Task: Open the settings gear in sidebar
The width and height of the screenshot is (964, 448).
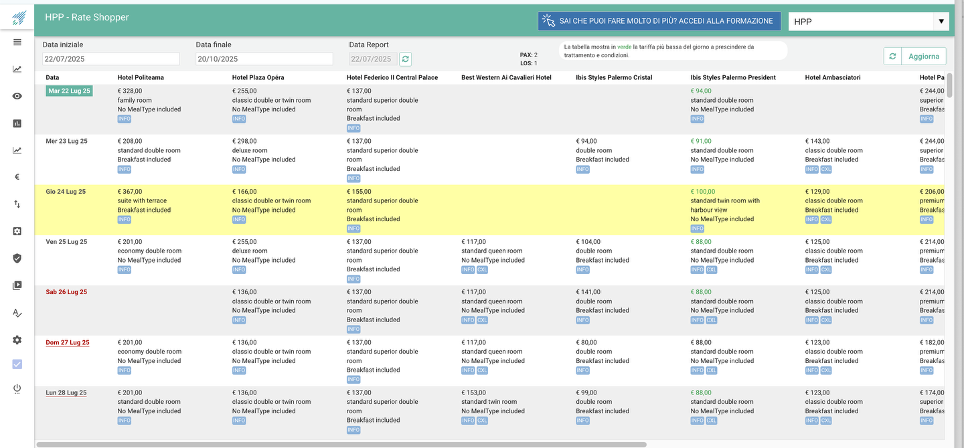Action: click(17, 339)
